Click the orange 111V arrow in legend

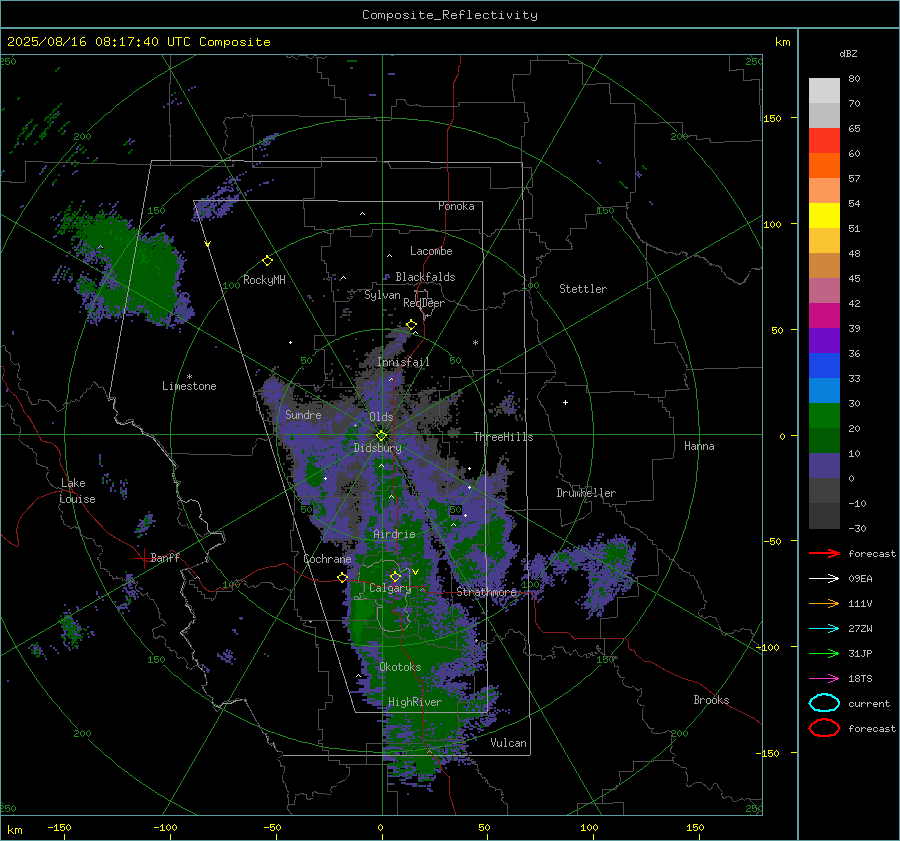pos(824,603)
